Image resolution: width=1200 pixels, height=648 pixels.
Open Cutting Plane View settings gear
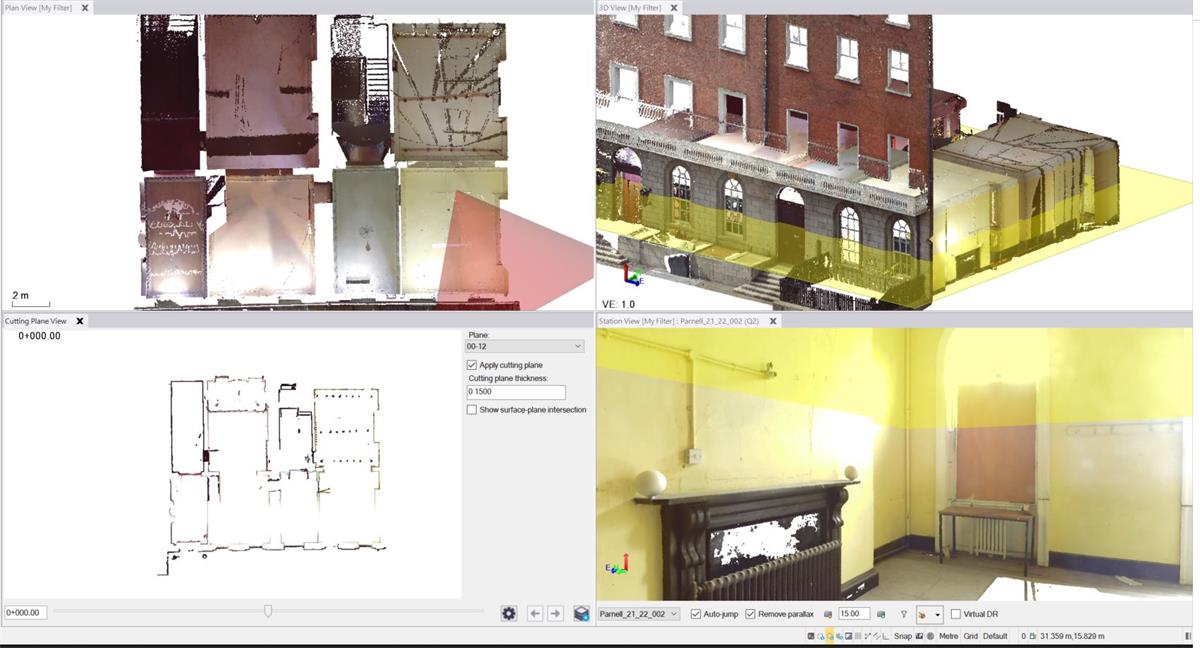point(509,613)
